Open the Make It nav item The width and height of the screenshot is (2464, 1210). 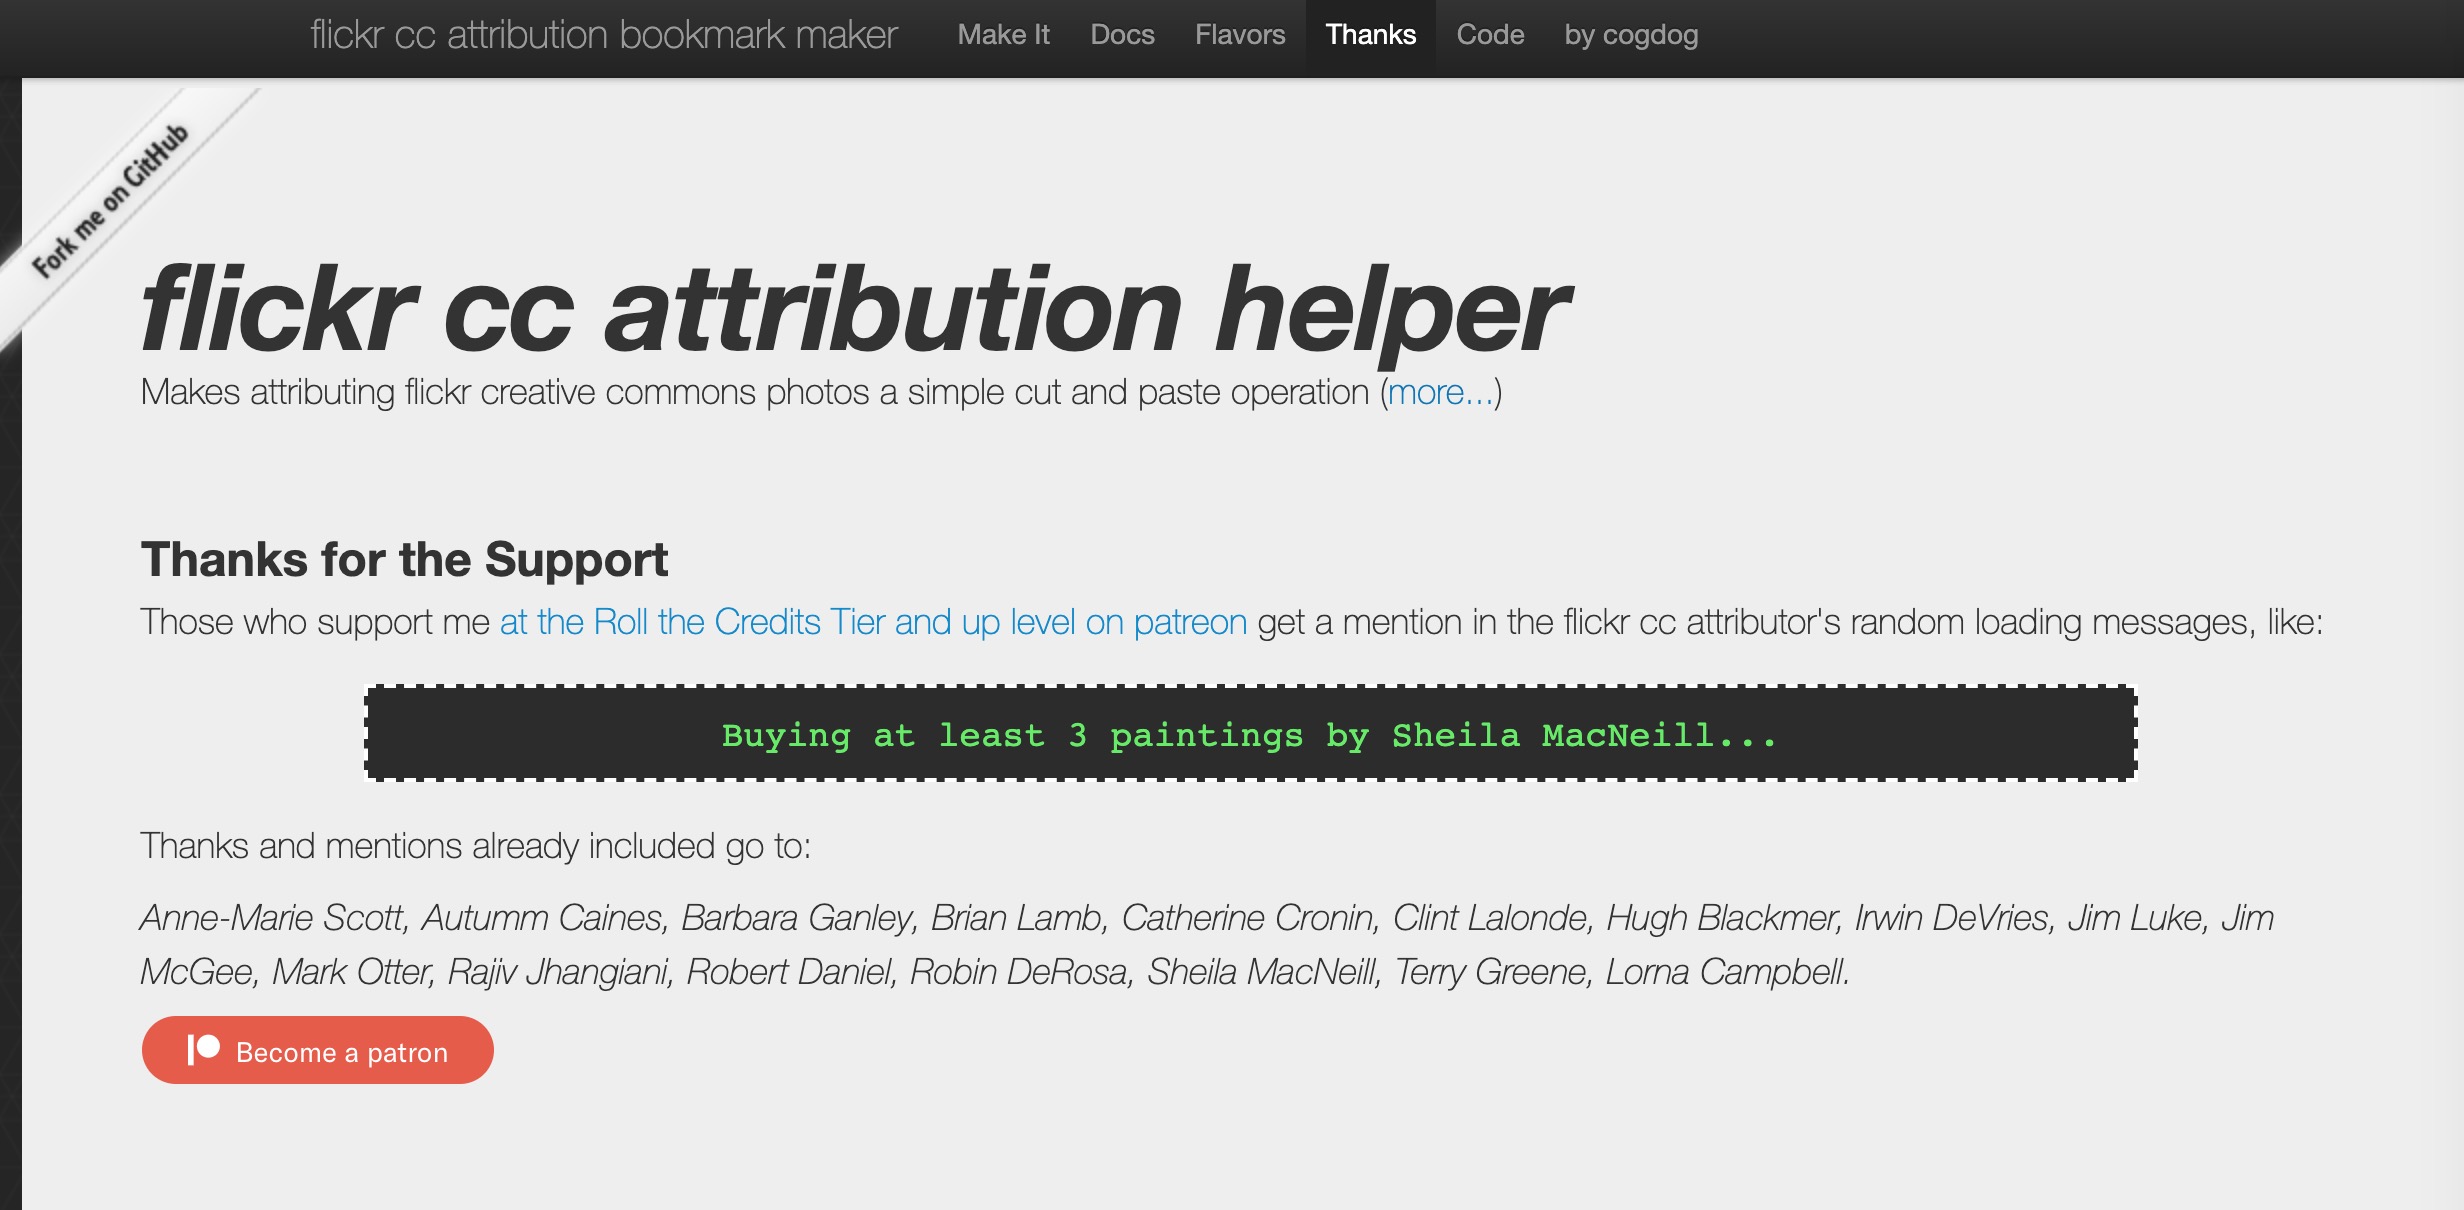pyautogui.click(x=1003, y=35)
